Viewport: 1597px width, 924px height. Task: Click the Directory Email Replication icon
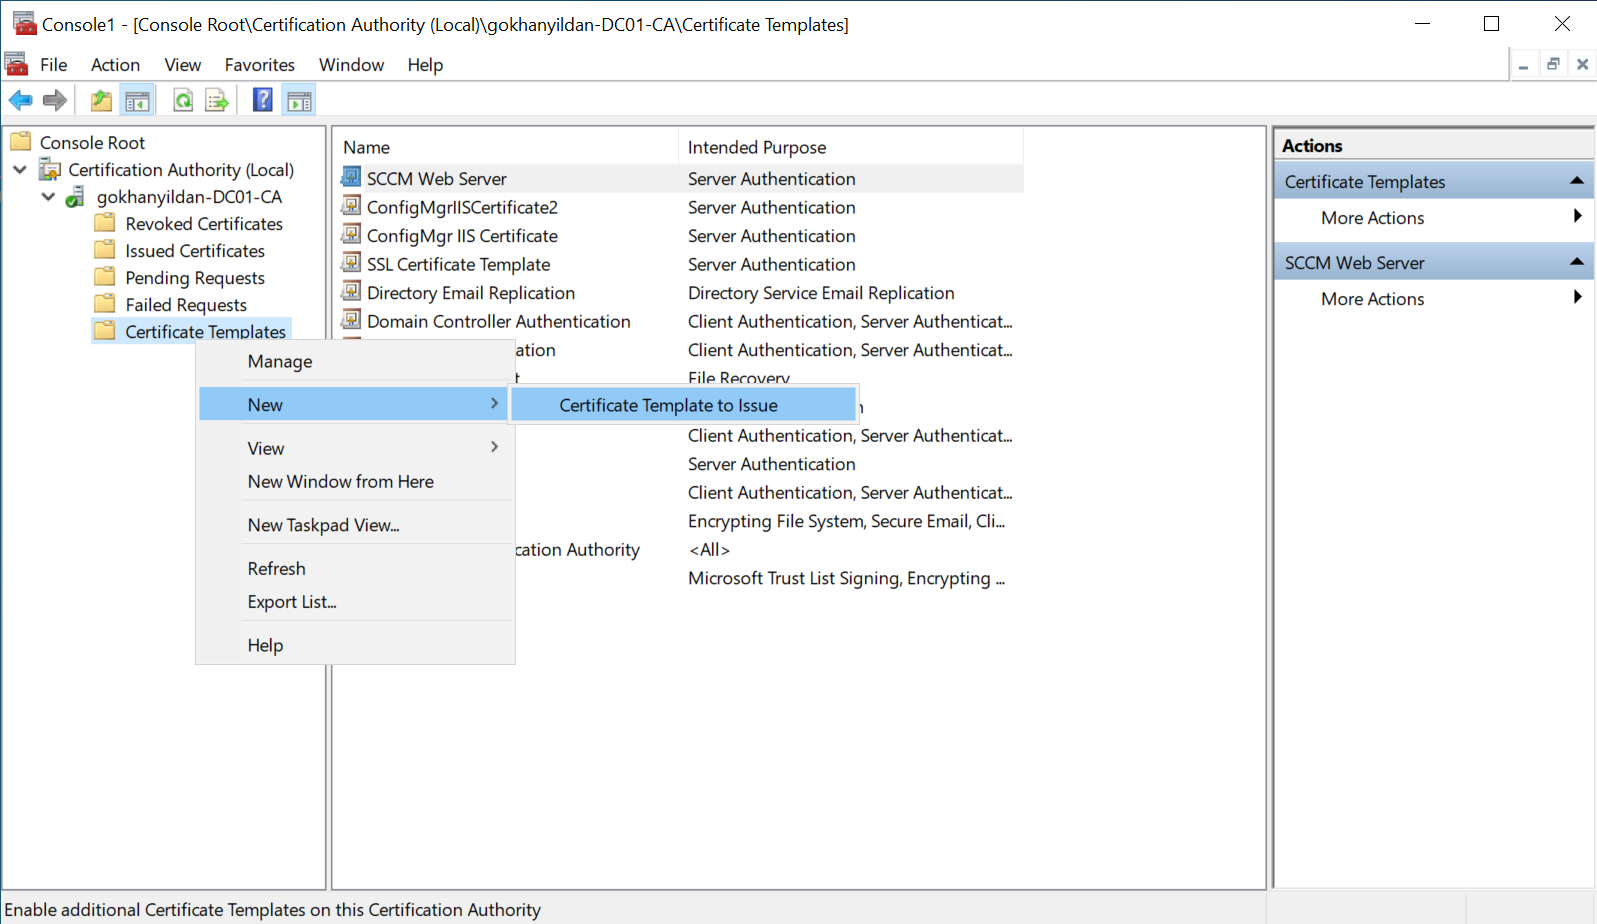(x=351, y=291)
